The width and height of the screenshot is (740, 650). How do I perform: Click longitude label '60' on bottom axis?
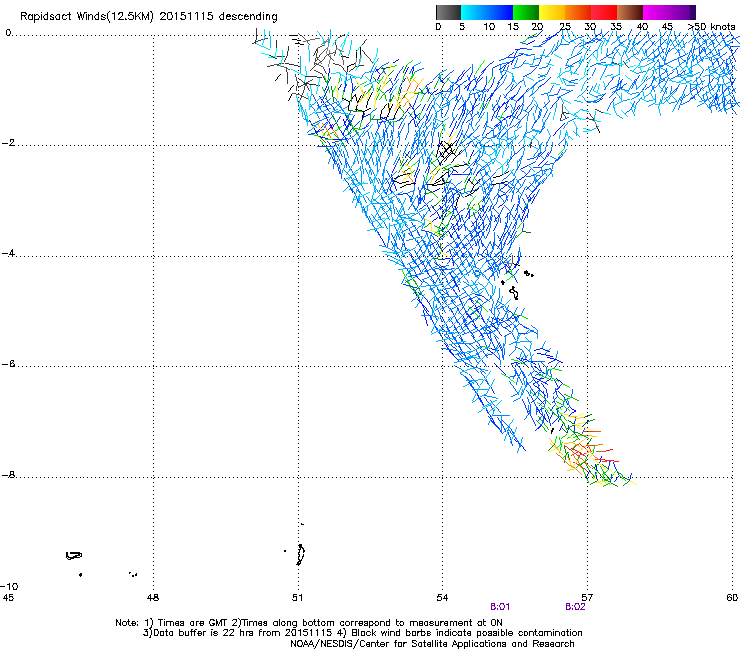732,598
